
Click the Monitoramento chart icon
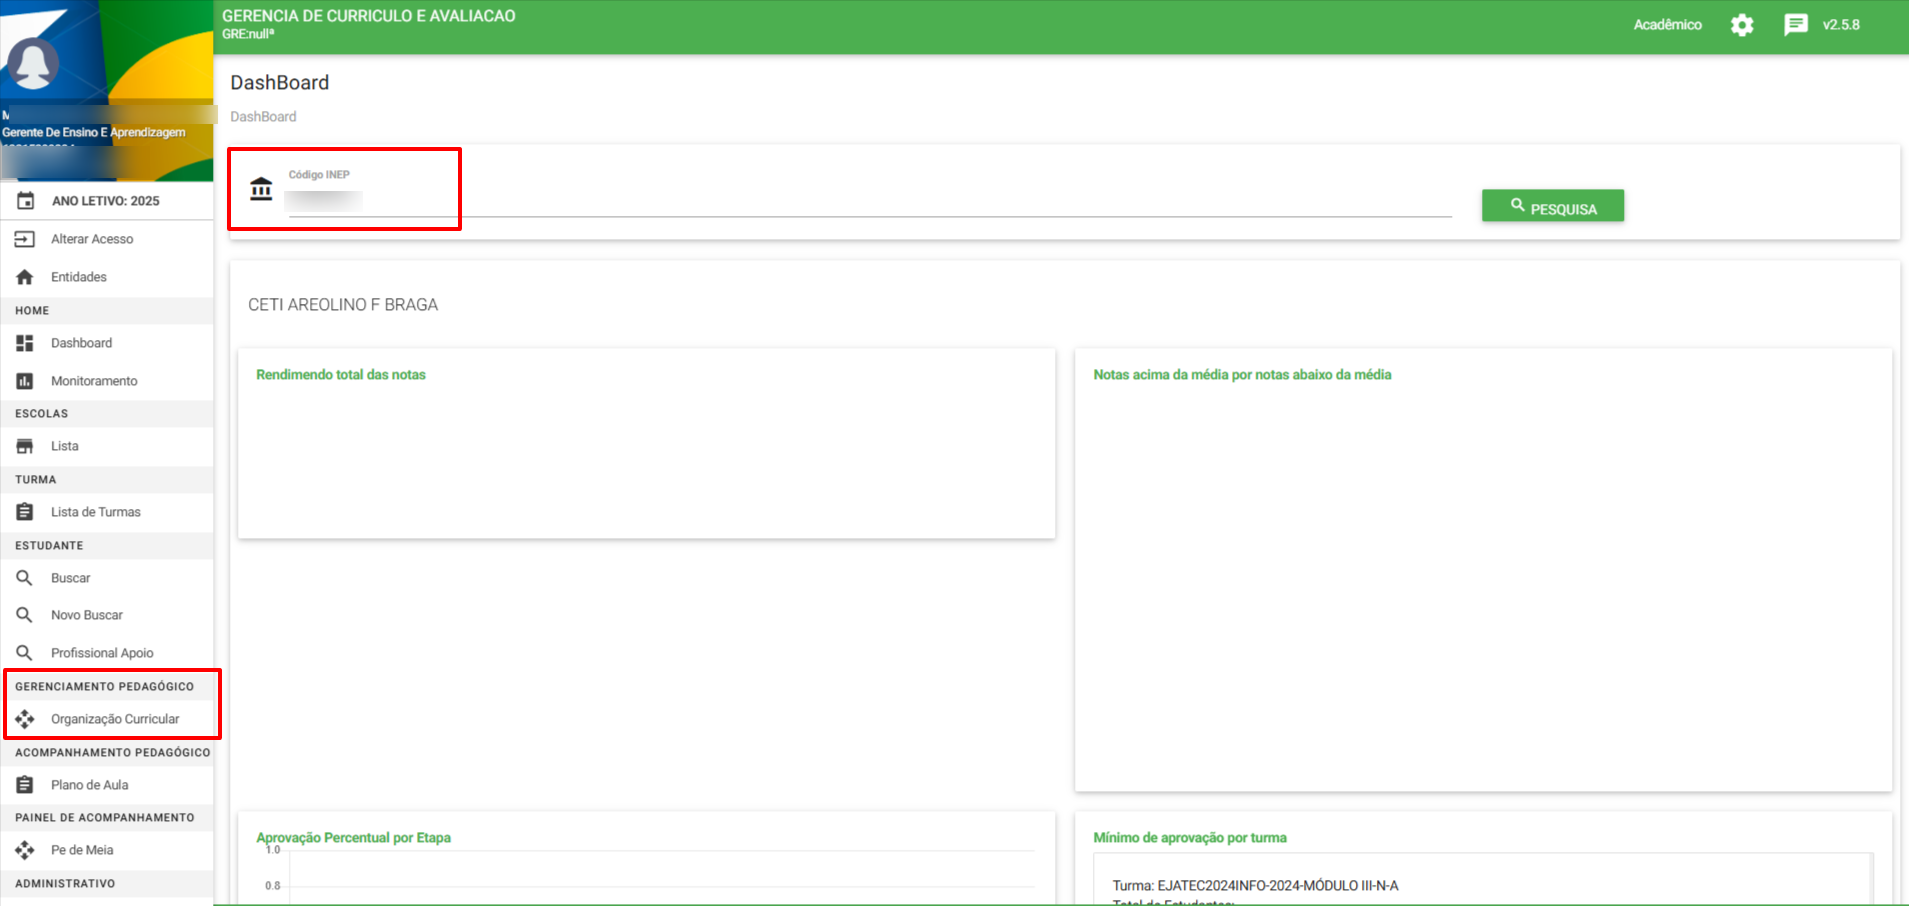coord(25,381)
